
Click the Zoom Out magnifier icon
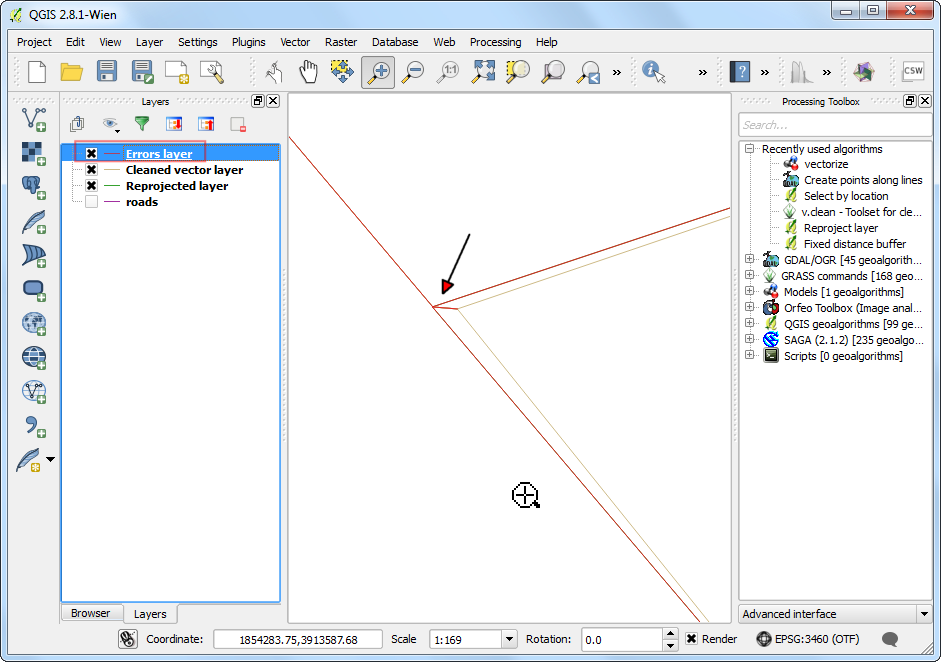tap(412, 71)
